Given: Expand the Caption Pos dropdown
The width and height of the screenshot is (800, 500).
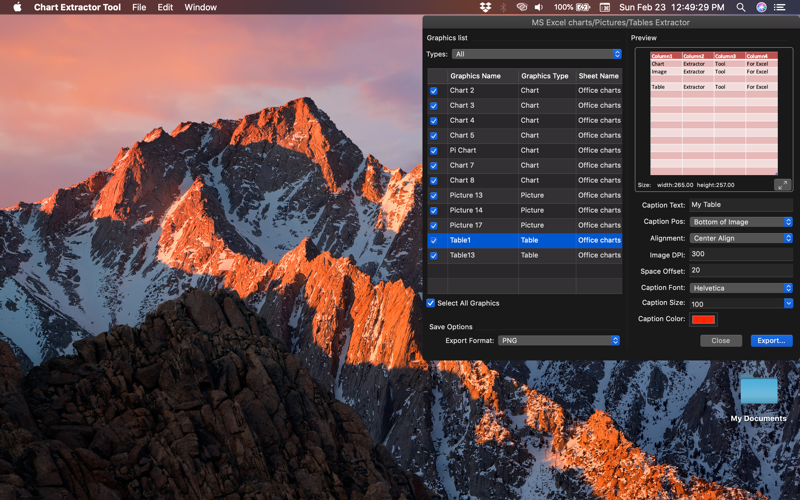Looking at the screenshot, I should click(741, 222).
